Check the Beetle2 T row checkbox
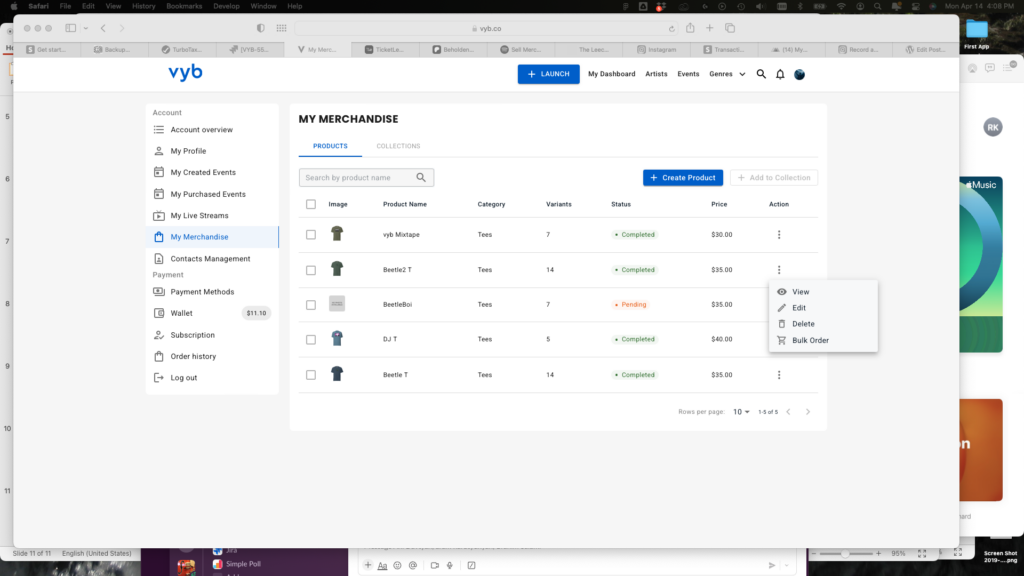Image resolution: width=1024 pixels, height=576 pixels. [311, 270]
